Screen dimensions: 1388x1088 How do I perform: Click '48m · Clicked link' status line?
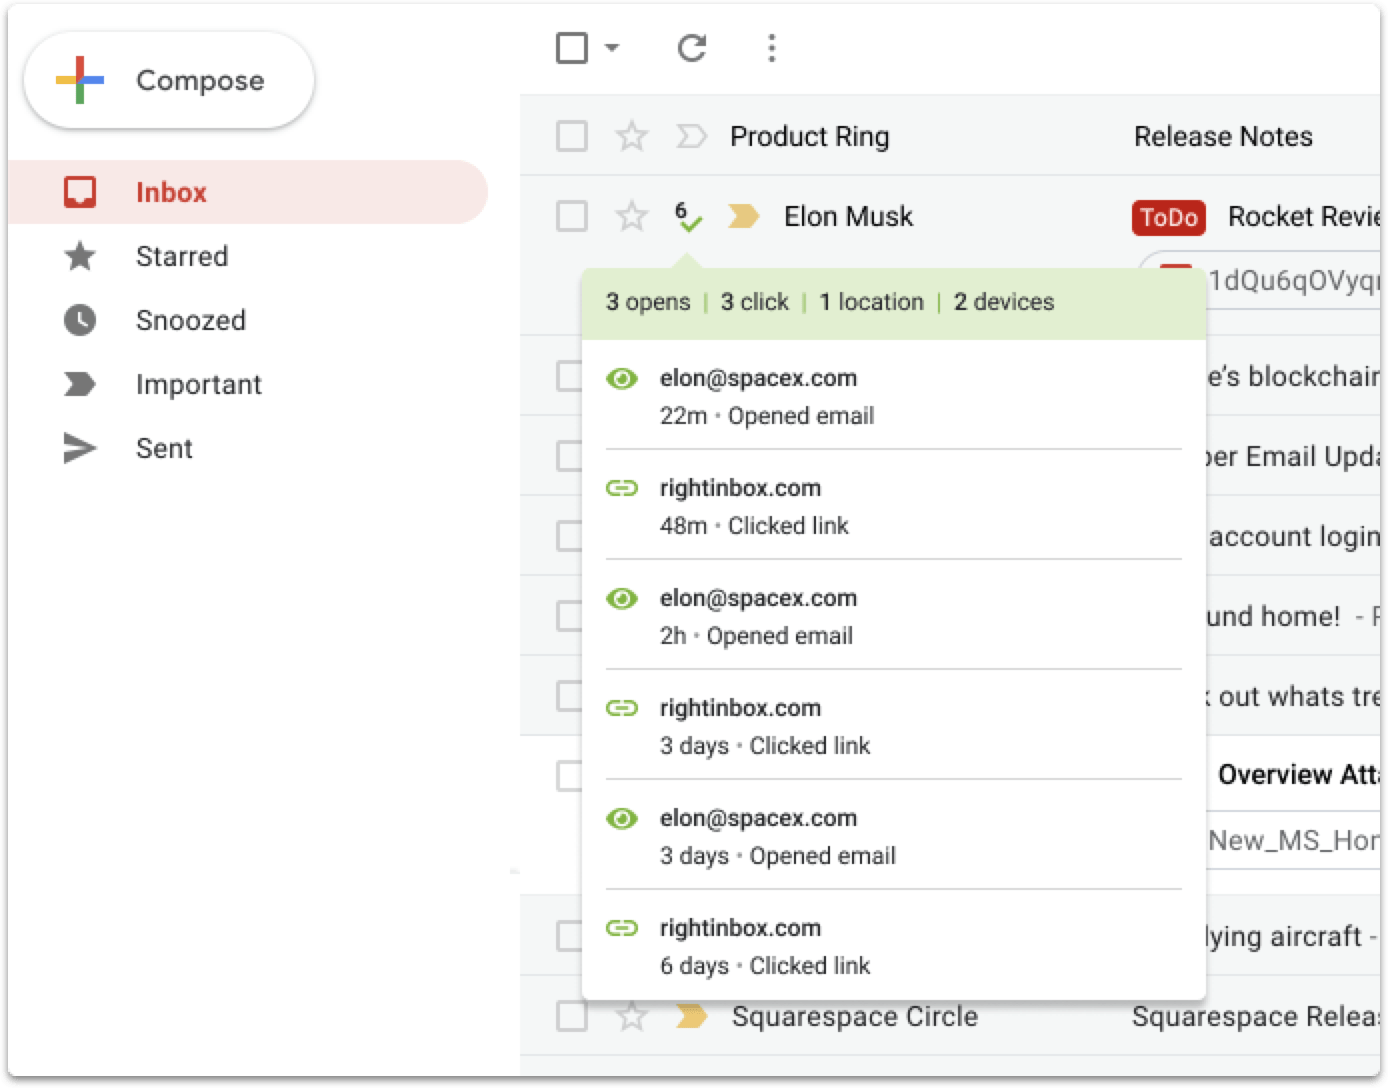tap(754, 526)
